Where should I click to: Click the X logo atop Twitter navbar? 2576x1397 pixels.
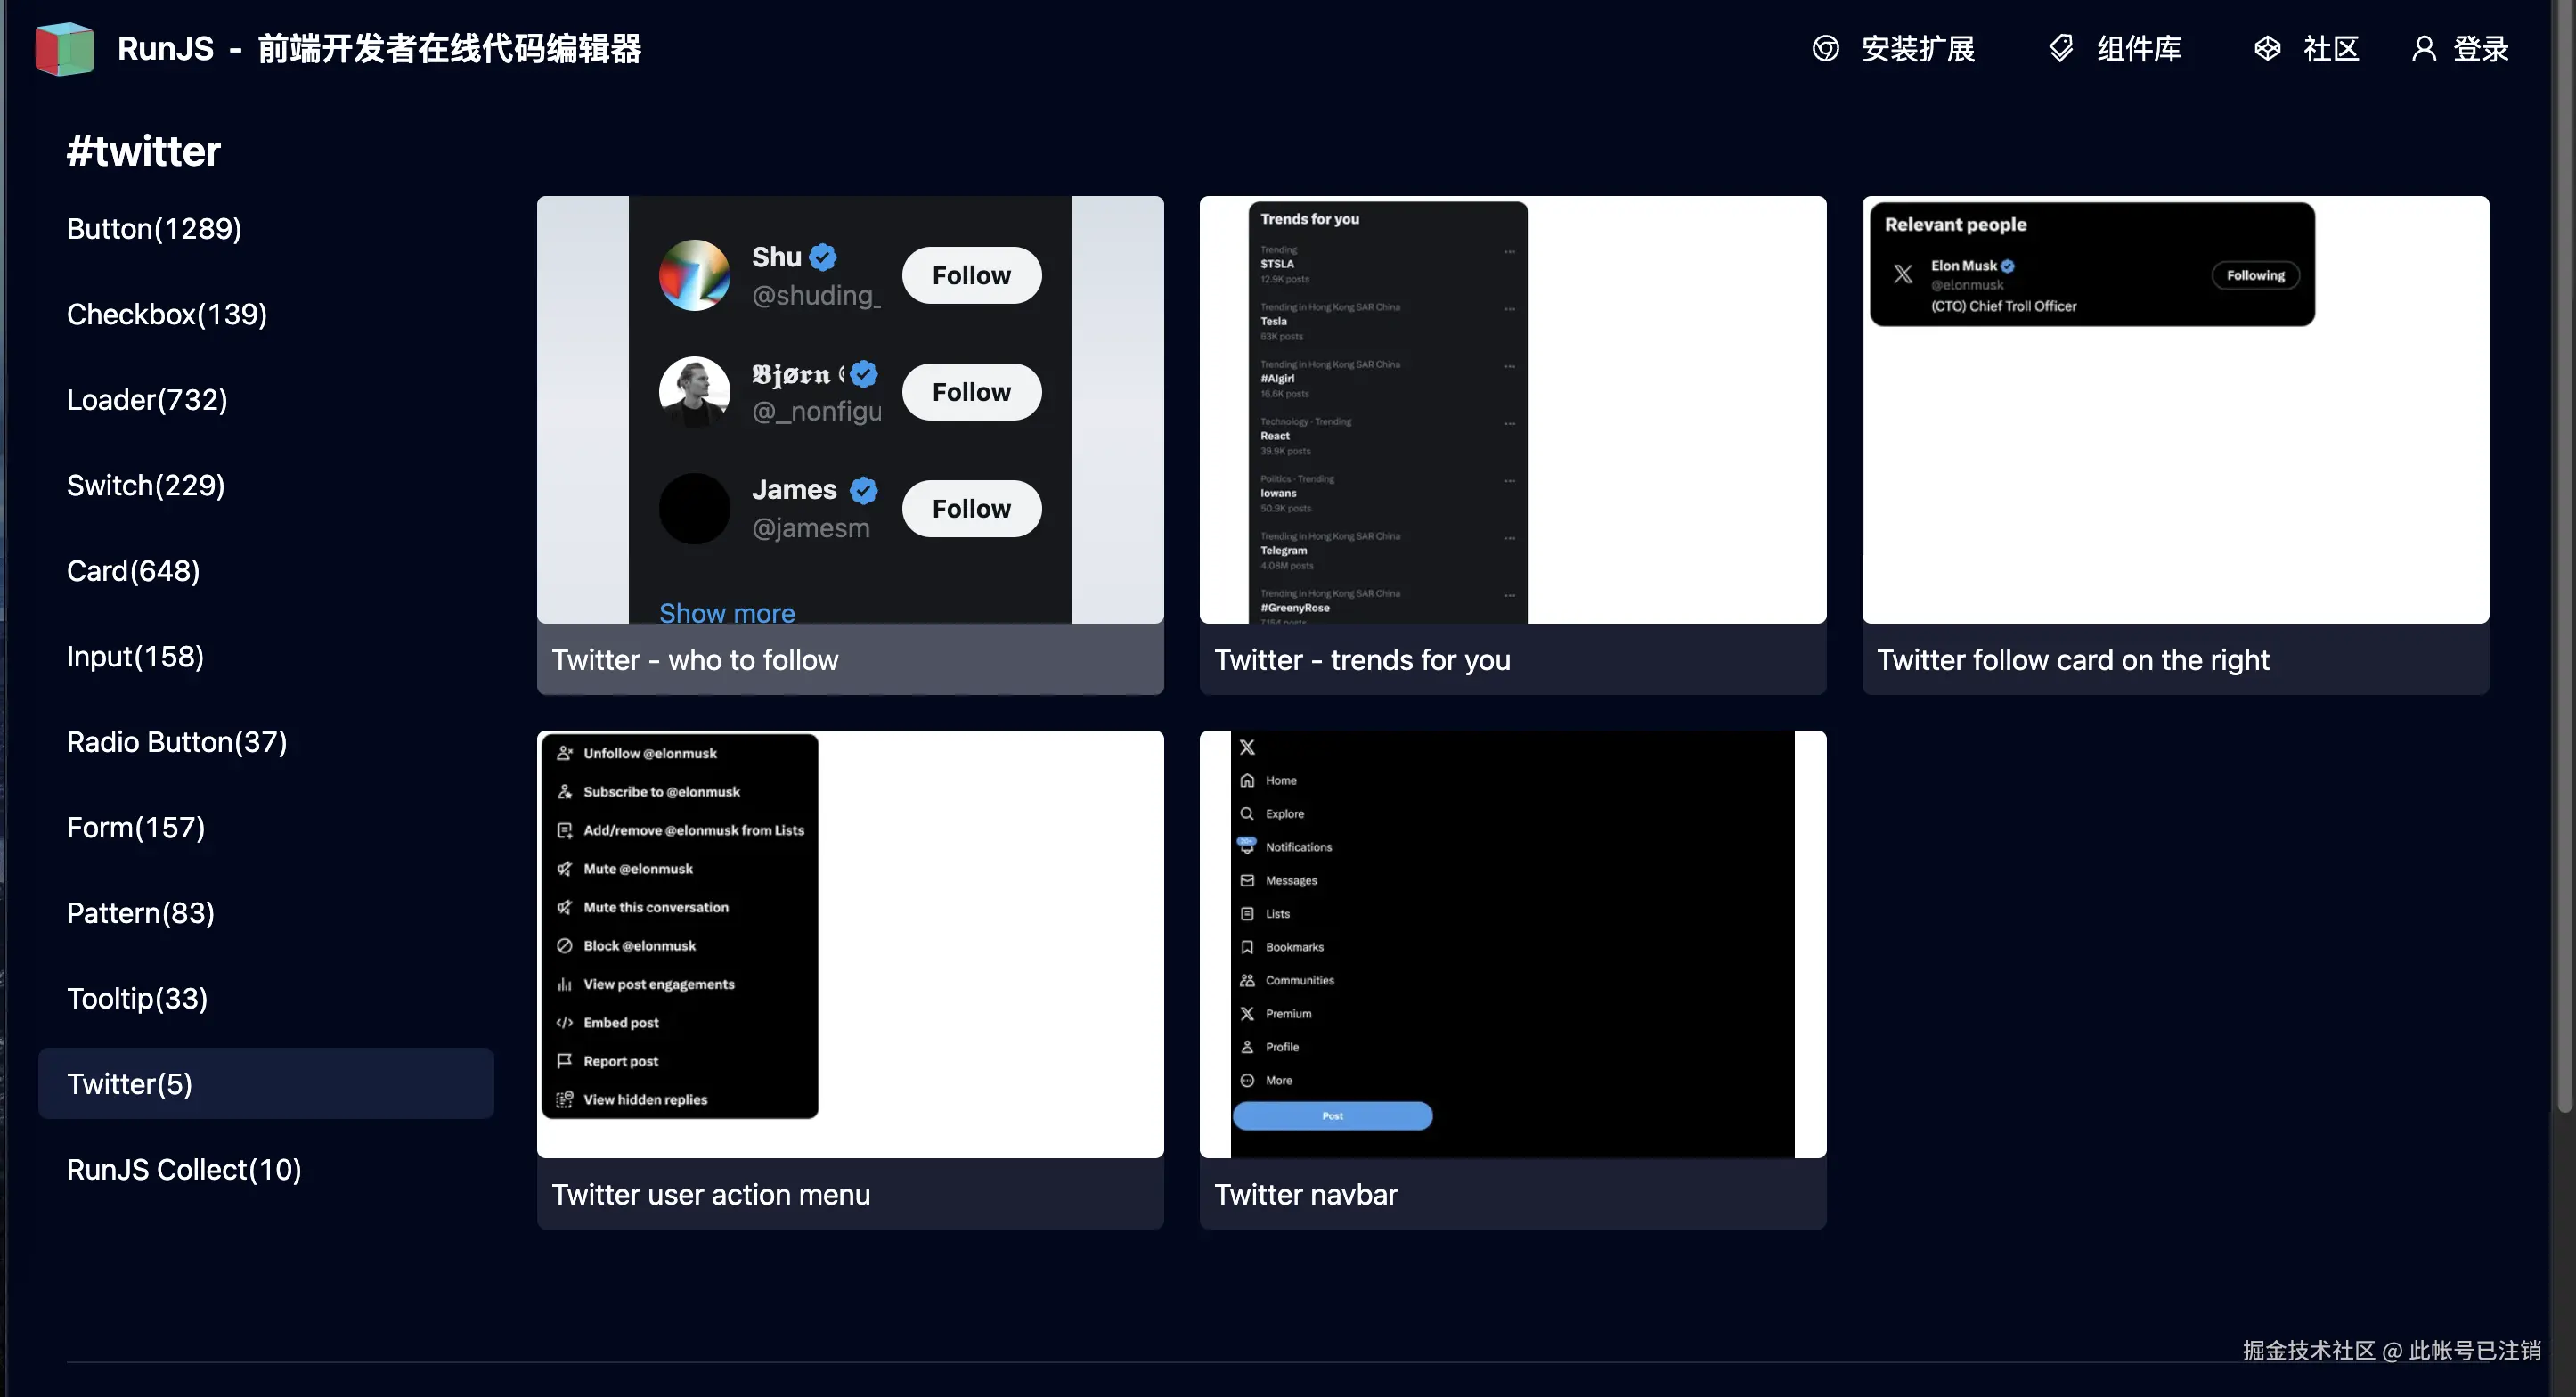click(1247, 747)
